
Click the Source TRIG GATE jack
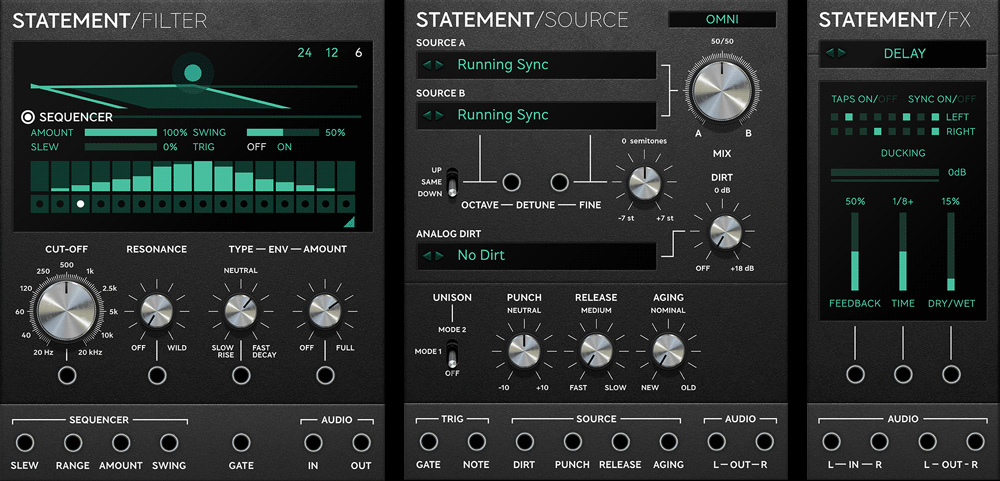[429, 441]
